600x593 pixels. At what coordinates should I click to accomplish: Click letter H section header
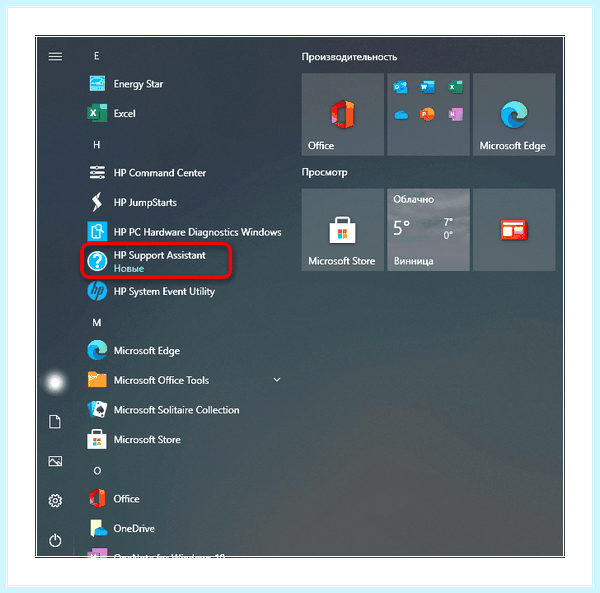pyautogui.click(x=96, y=145)
